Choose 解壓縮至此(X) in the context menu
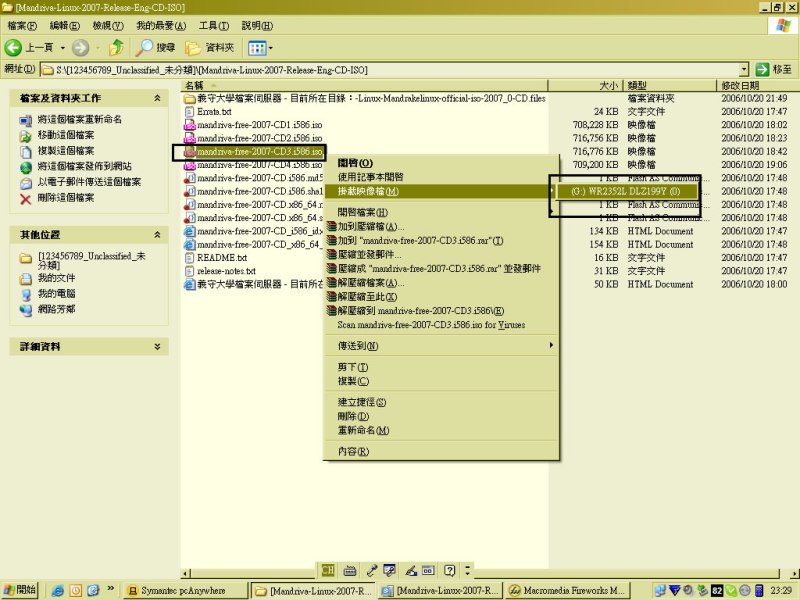The width and height of the screenshot is (800, 600). click(x=442, y=296)
